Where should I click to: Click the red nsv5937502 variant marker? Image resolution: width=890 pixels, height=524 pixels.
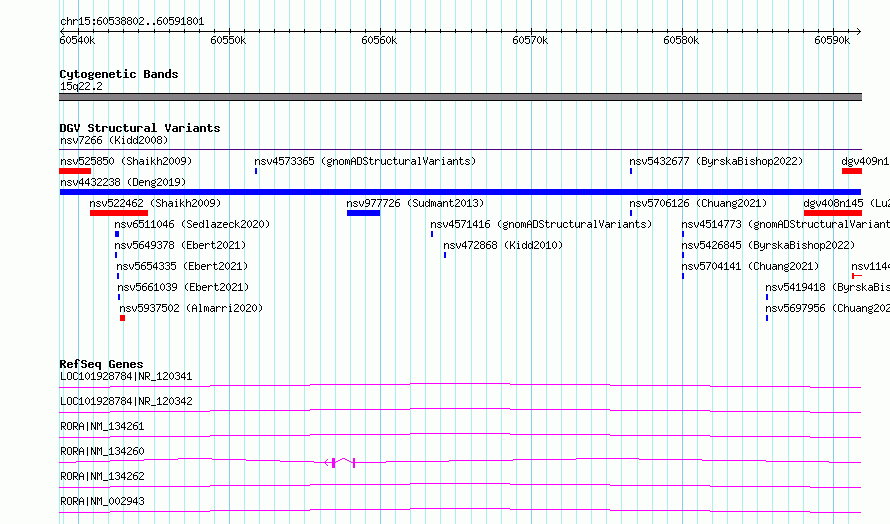(x=122, y=318)
